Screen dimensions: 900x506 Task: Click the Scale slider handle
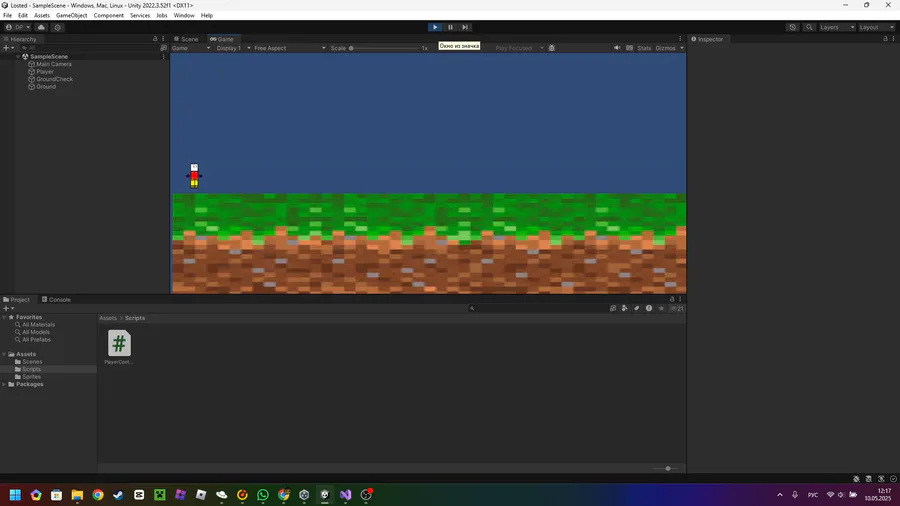click(x=351, y=48)
